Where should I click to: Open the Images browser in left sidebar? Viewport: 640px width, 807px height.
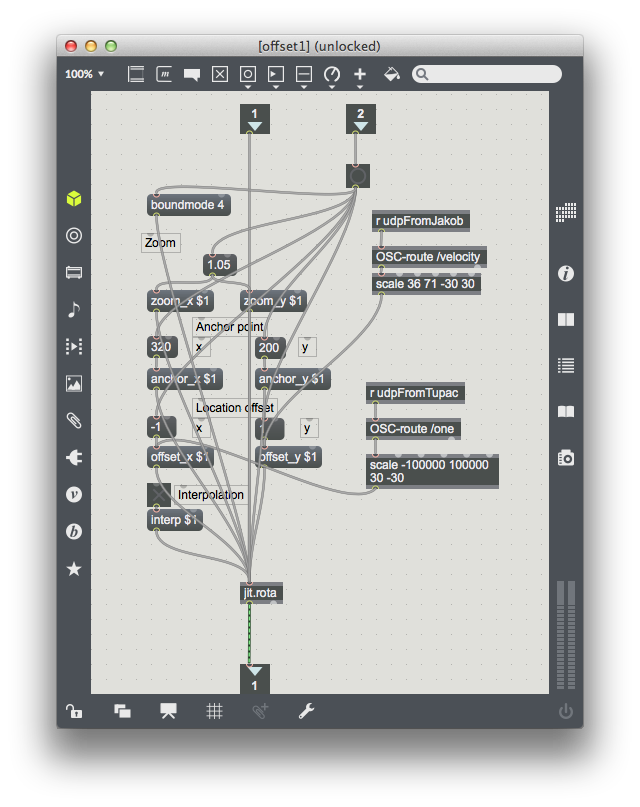73,383
